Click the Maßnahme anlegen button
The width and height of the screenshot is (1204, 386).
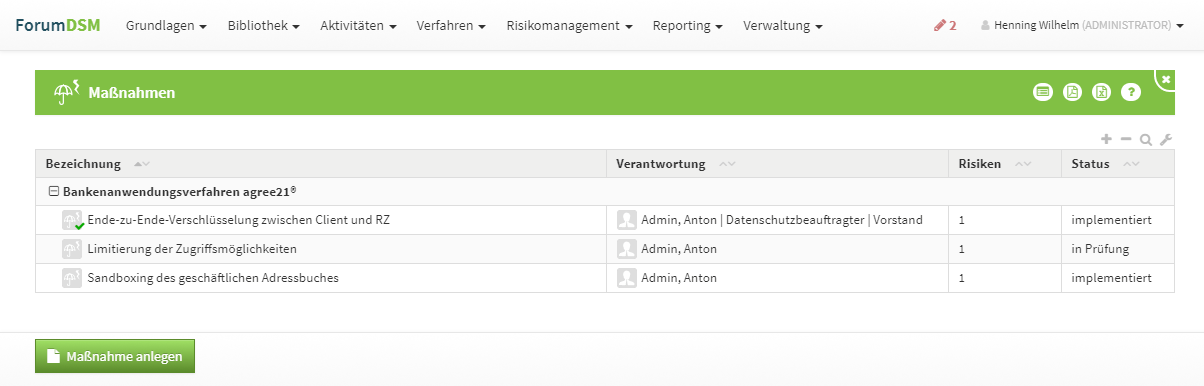[115, 356]
